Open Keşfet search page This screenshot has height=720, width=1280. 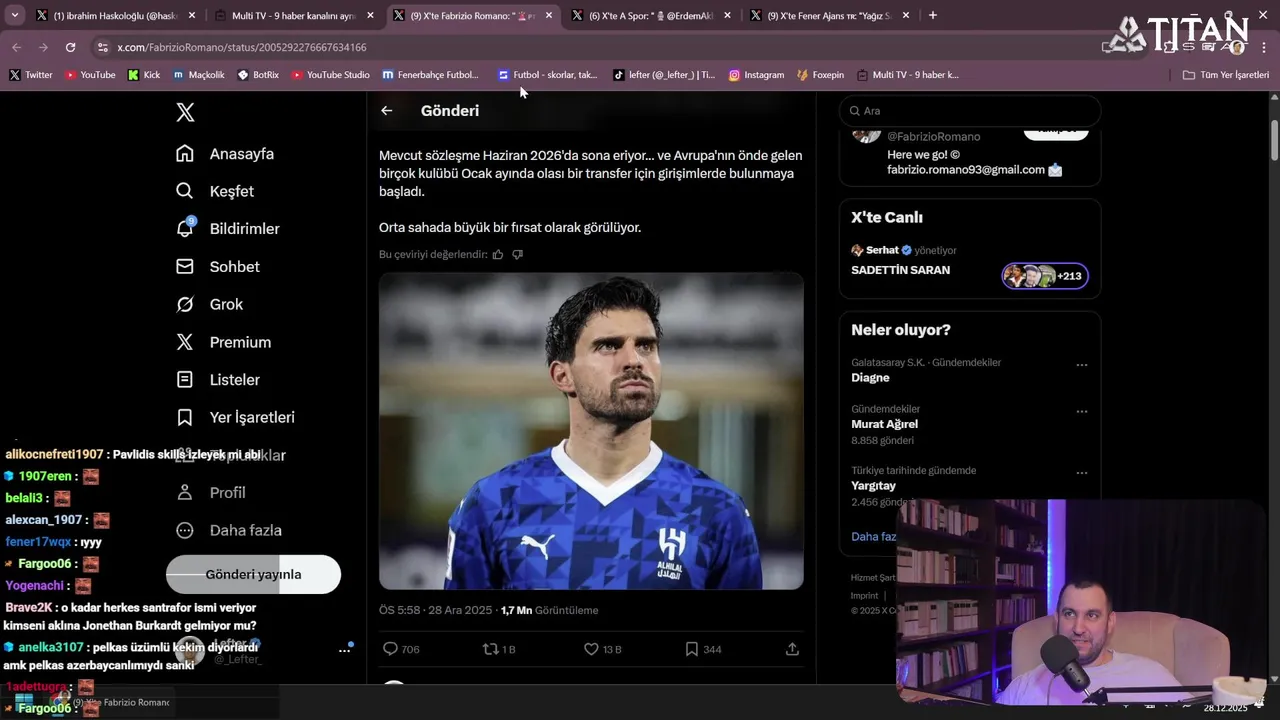(215, 191)
